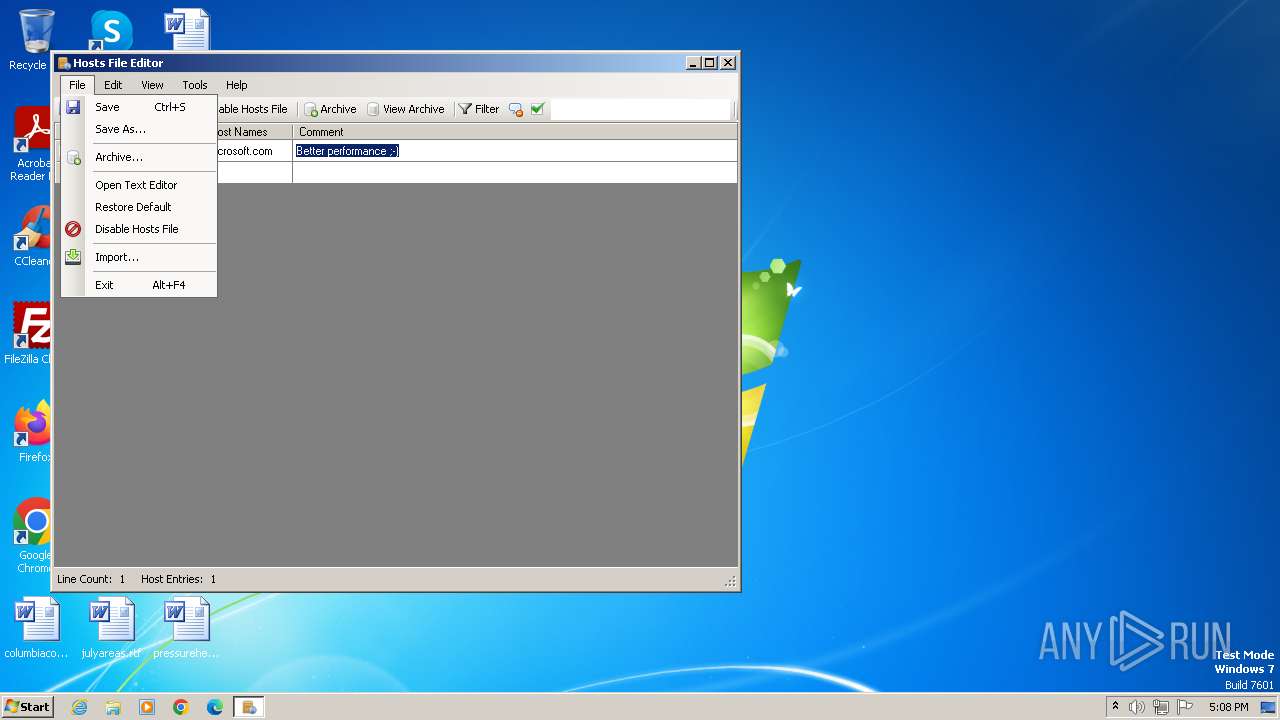
Task: Open Windows Explorer from taskbar
Action: (x=113, y=707)
